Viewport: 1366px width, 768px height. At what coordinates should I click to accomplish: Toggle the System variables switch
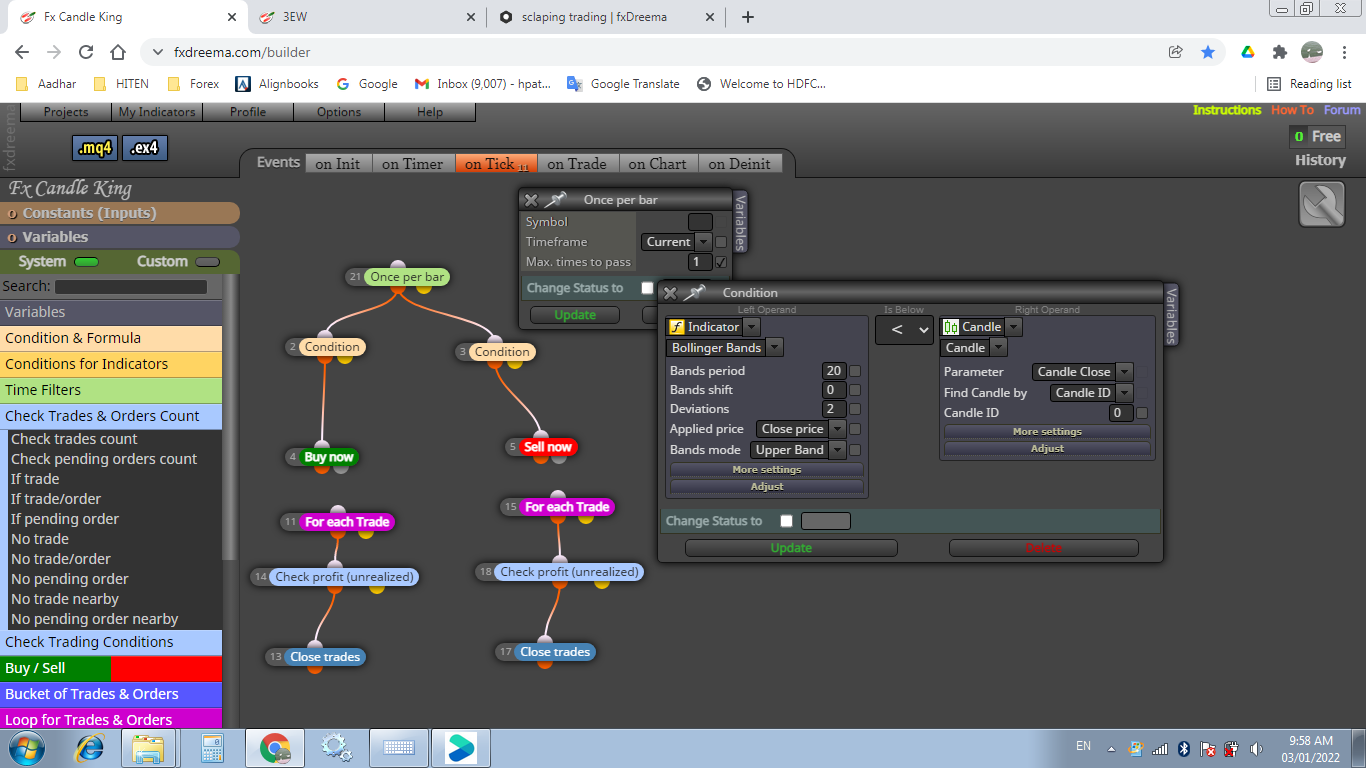(87, 262)
